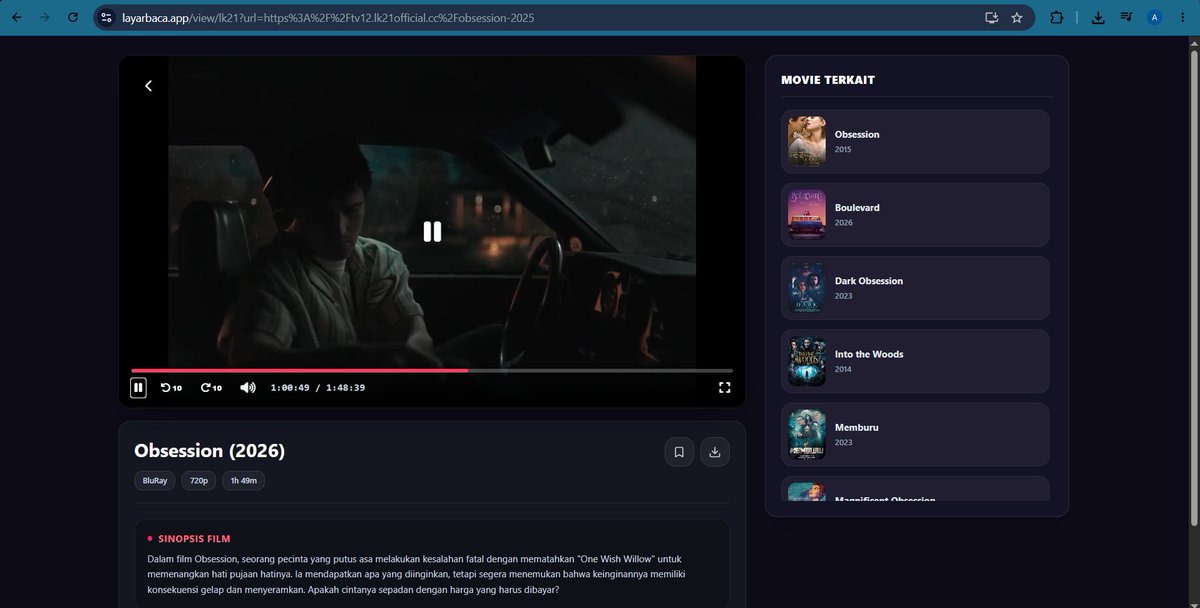Skip forward 10 seconds
The height and width of the screenshot is (608, 1200).
point(211,387)
